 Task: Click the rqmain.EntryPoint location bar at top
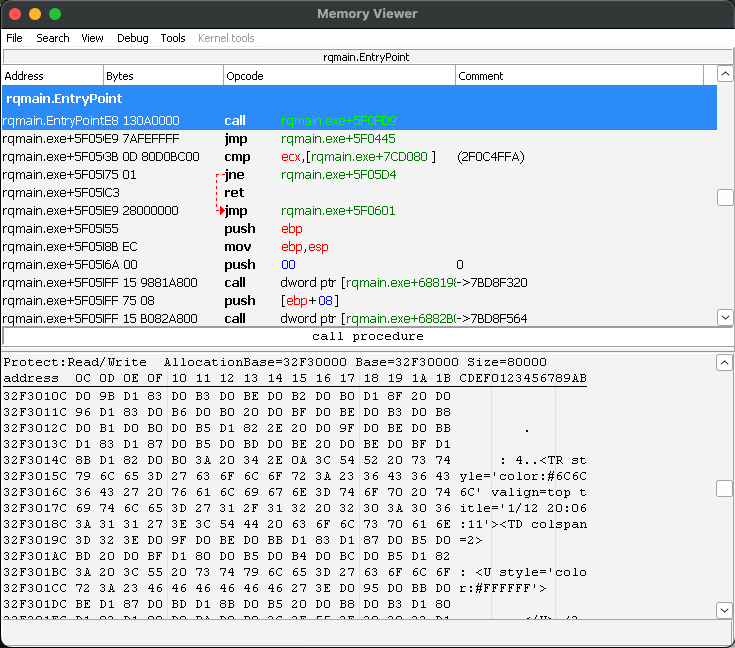coord(366,57)
